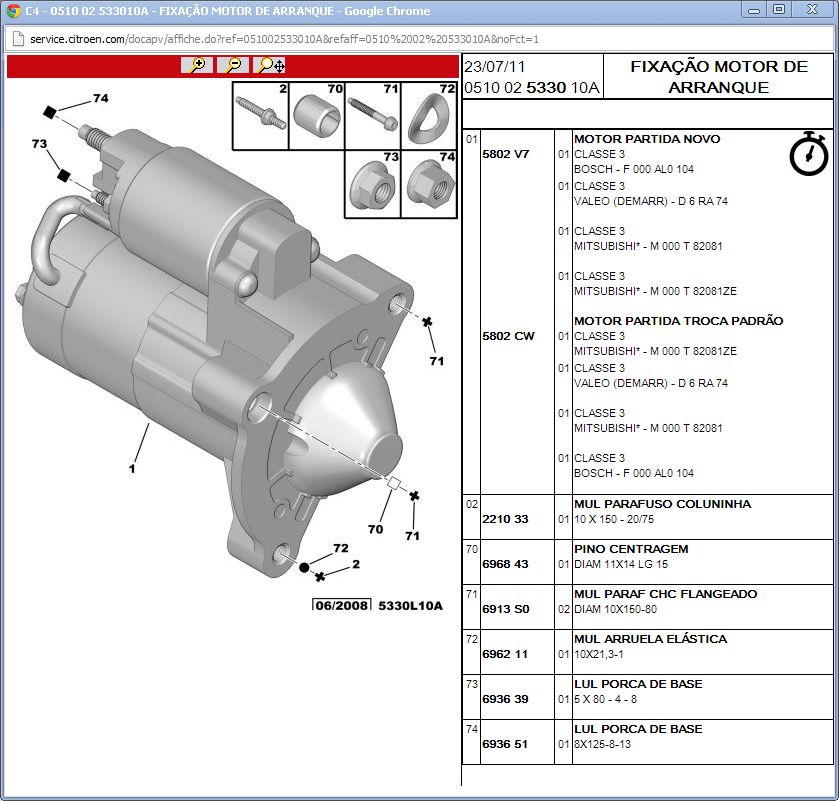839x801 pixels.
Task: Select callout 74 on the diagram
Action: click(x=101, y=98)
